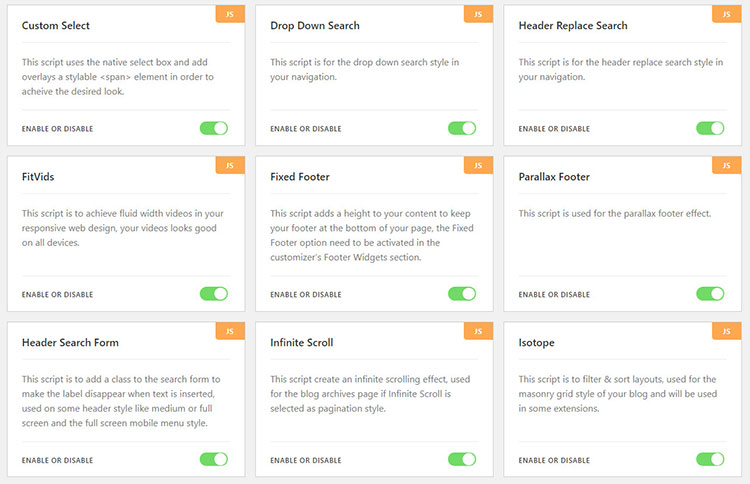The image size is (750, 484).
Task: Toggle off the Drop Down Search script
Action: point(462,128)
